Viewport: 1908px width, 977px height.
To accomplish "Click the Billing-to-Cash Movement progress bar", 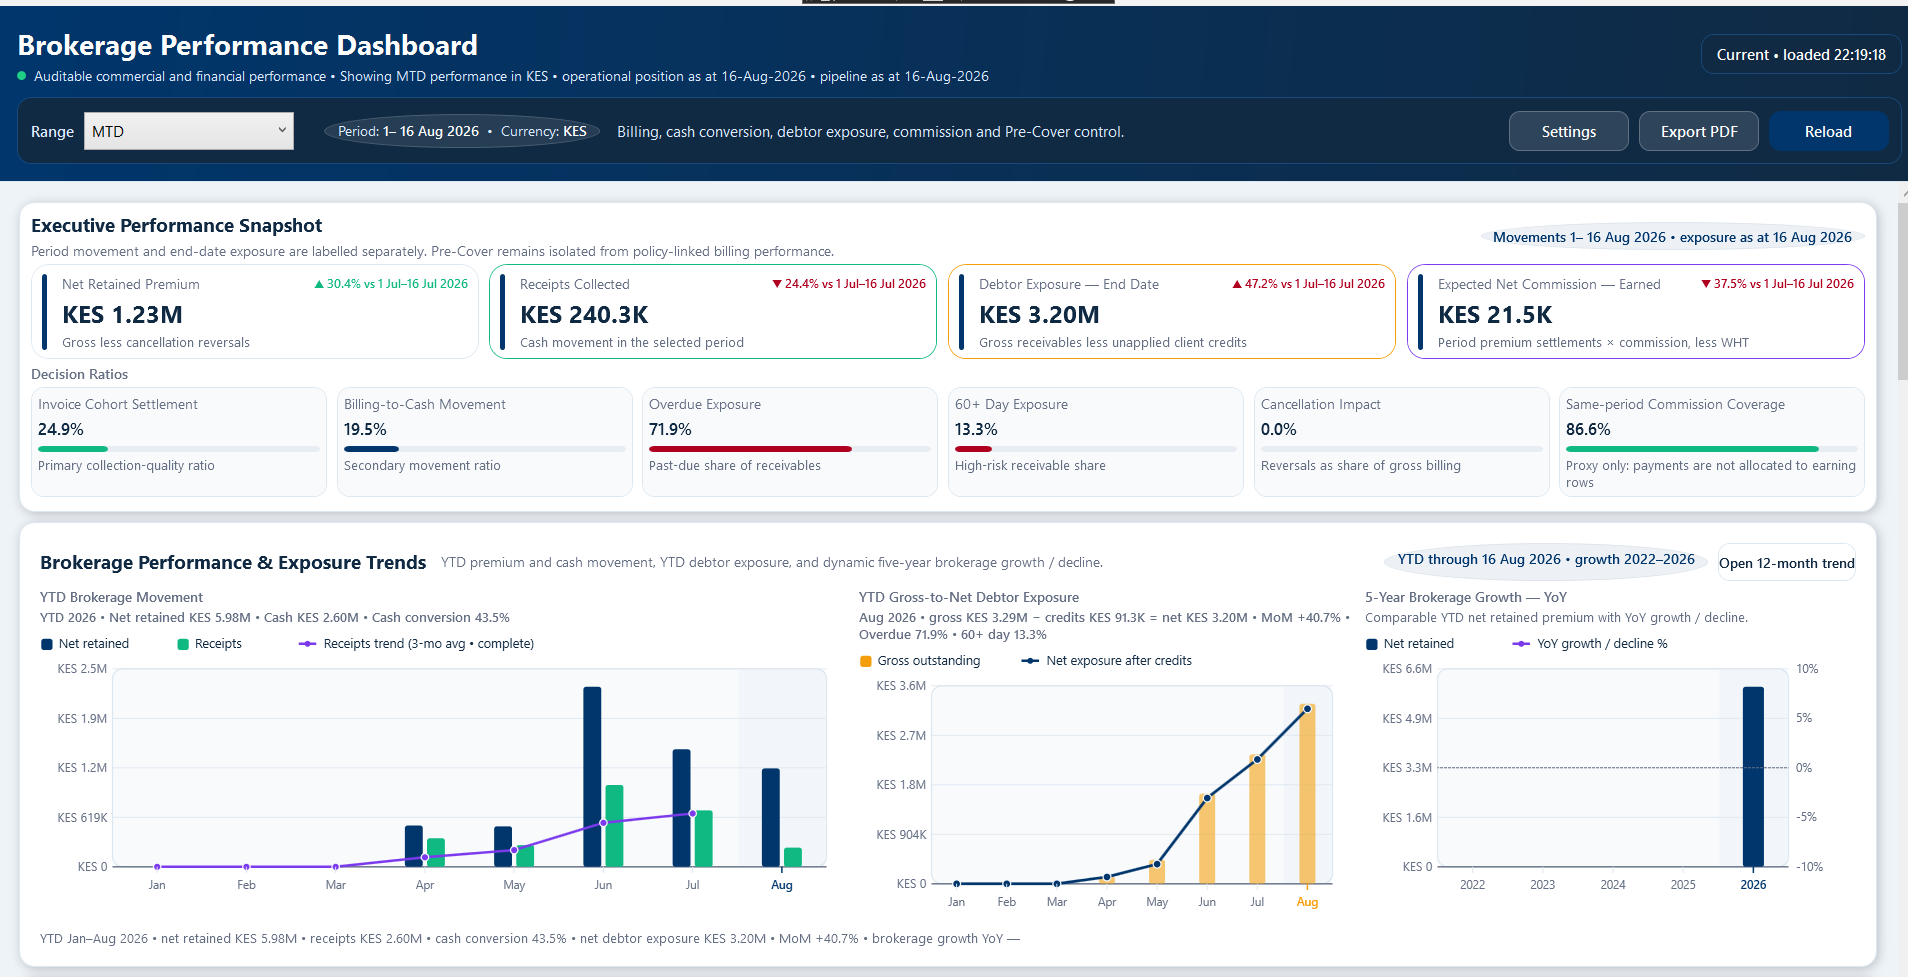I will [x=485, y=449].
